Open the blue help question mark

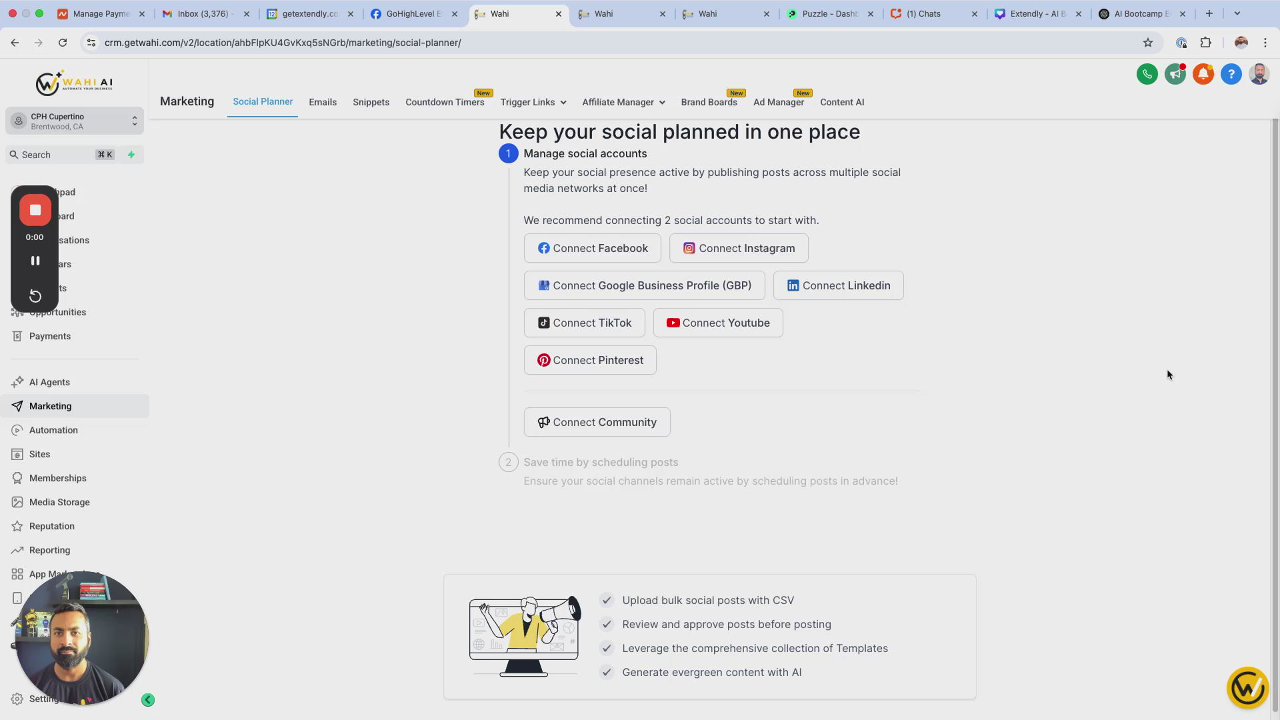(1231, 74)
